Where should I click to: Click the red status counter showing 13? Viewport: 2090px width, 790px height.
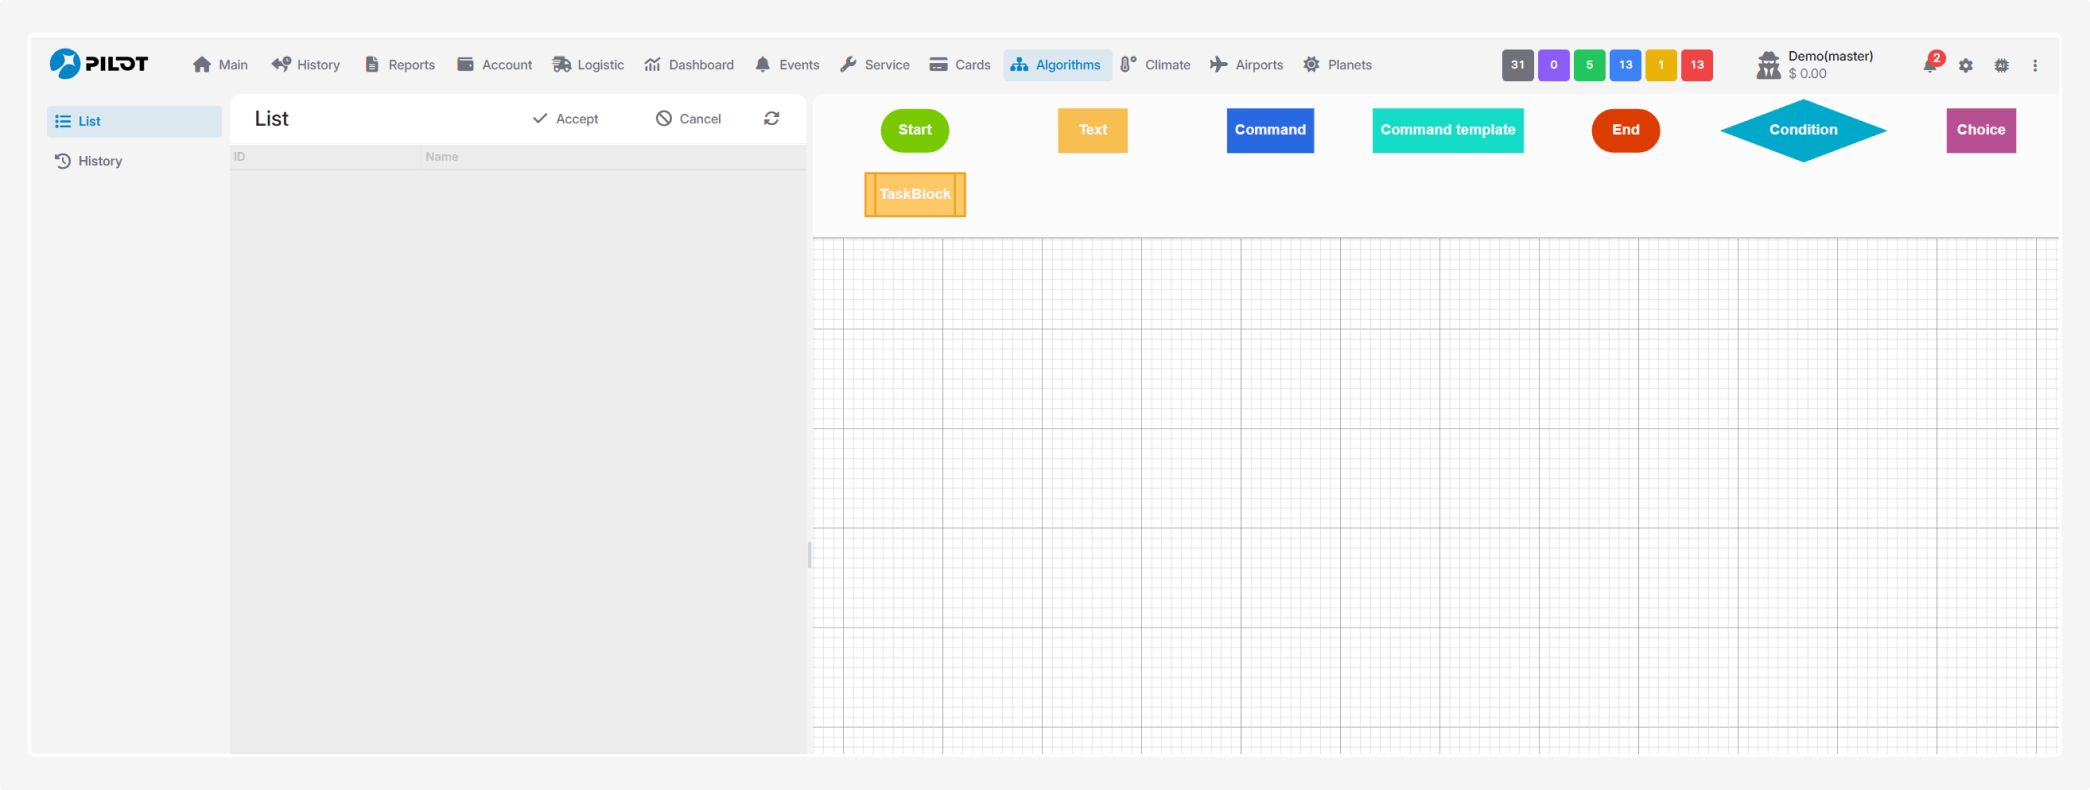pyautogui.click(x=1696, y=65)
